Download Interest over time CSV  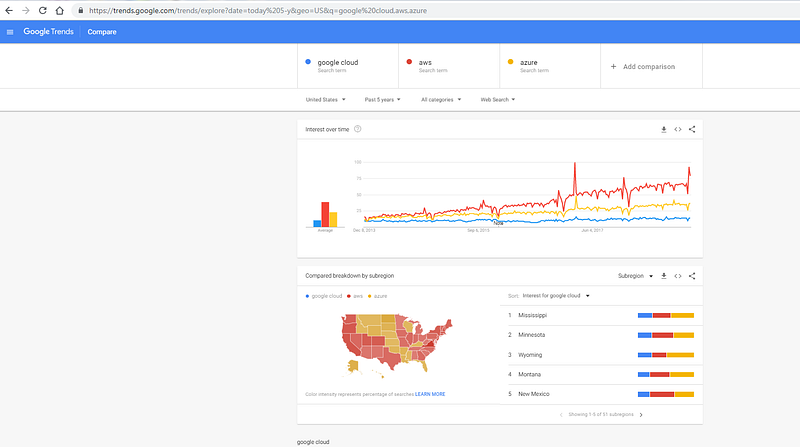664,130
